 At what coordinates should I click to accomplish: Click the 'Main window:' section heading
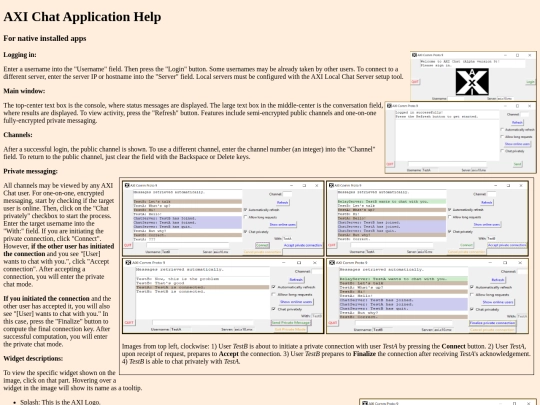(24, 91)
